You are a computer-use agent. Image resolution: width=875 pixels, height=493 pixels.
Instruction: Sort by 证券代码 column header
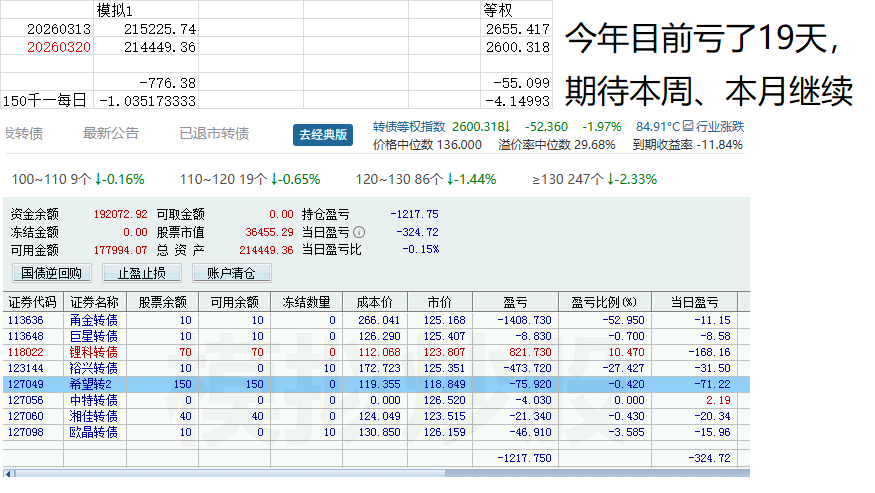click(34, 302)
